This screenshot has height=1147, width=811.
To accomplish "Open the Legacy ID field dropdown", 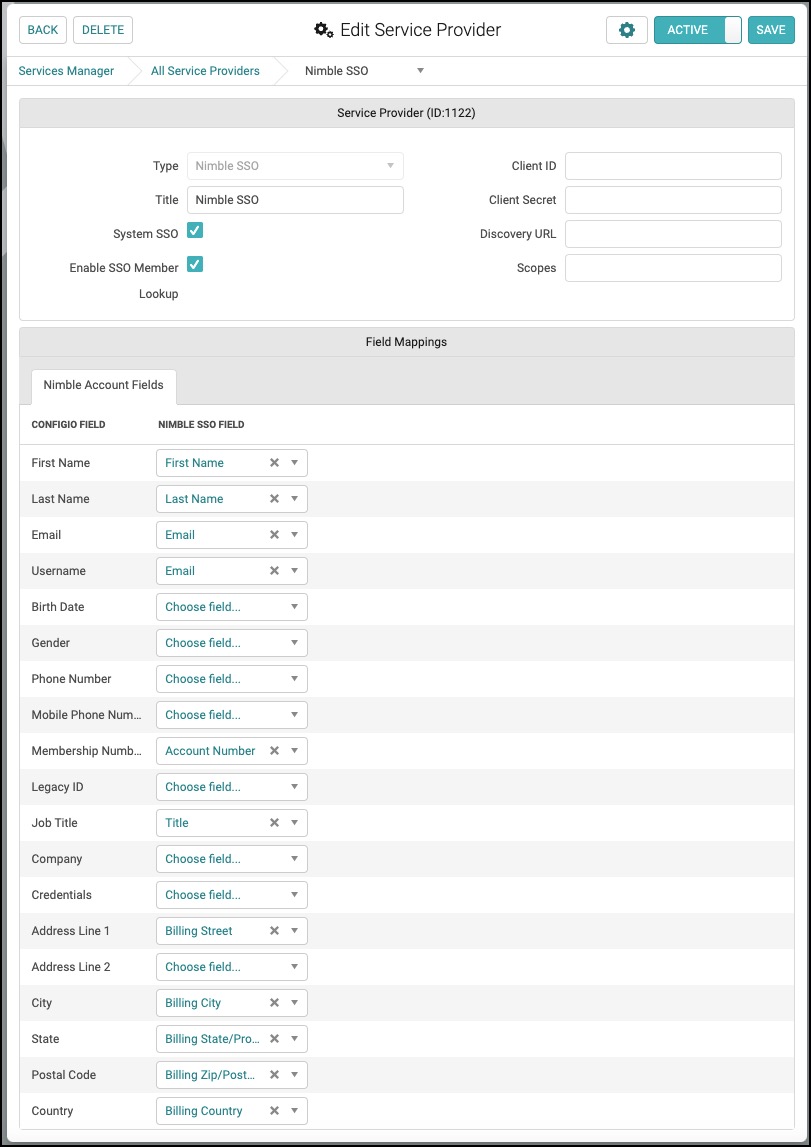I will (x=232, y=787).
